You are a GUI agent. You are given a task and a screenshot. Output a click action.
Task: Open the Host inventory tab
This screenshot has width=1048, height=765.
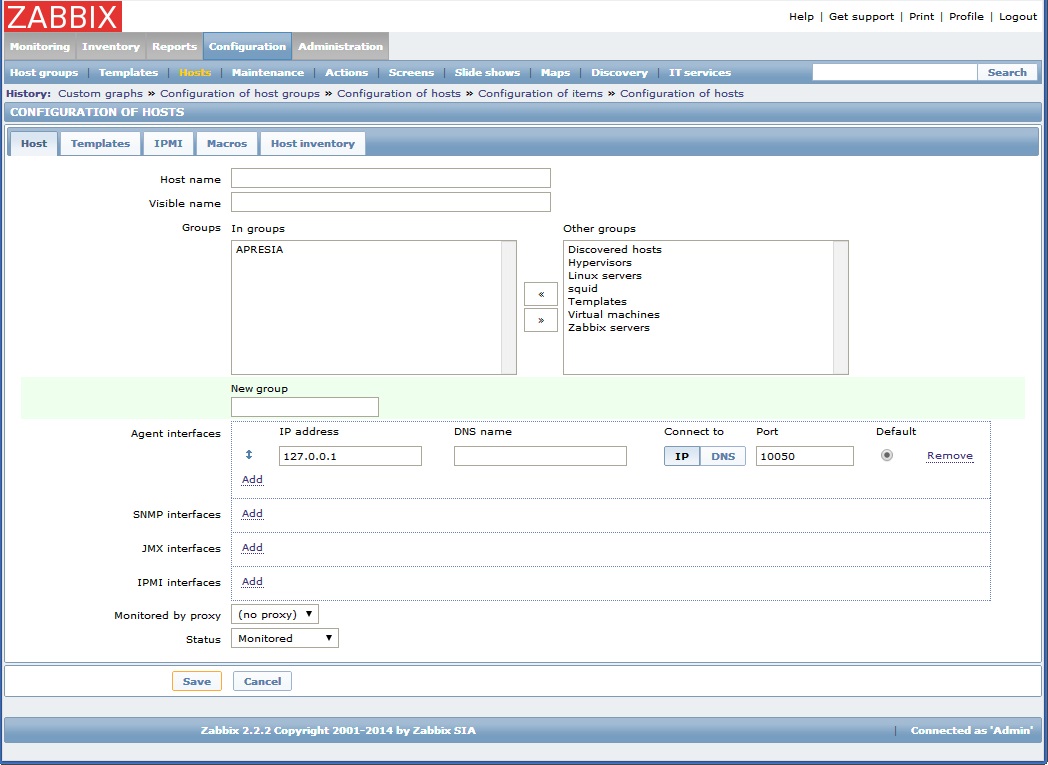(314, 143)
